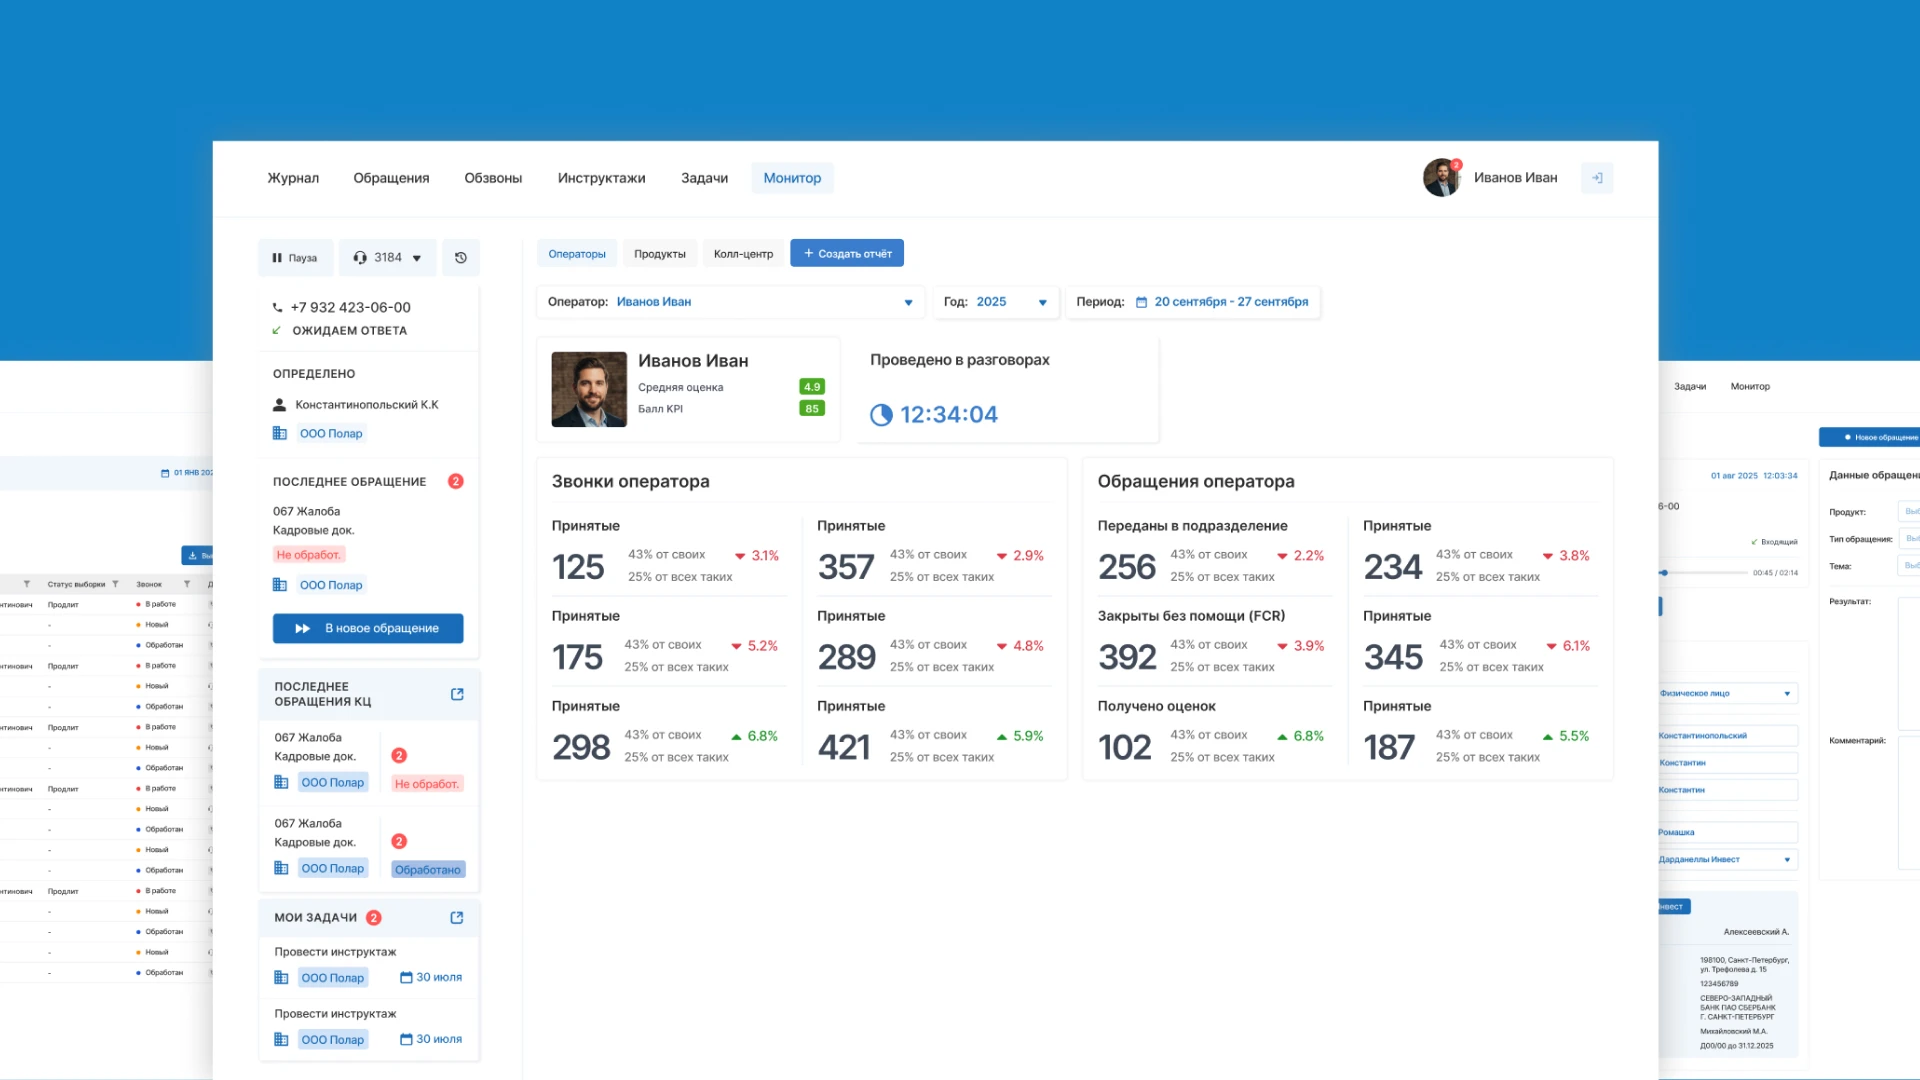Click the Создать отчёт button
This screenshot has width=1920, height=1080.
(847, 254)
